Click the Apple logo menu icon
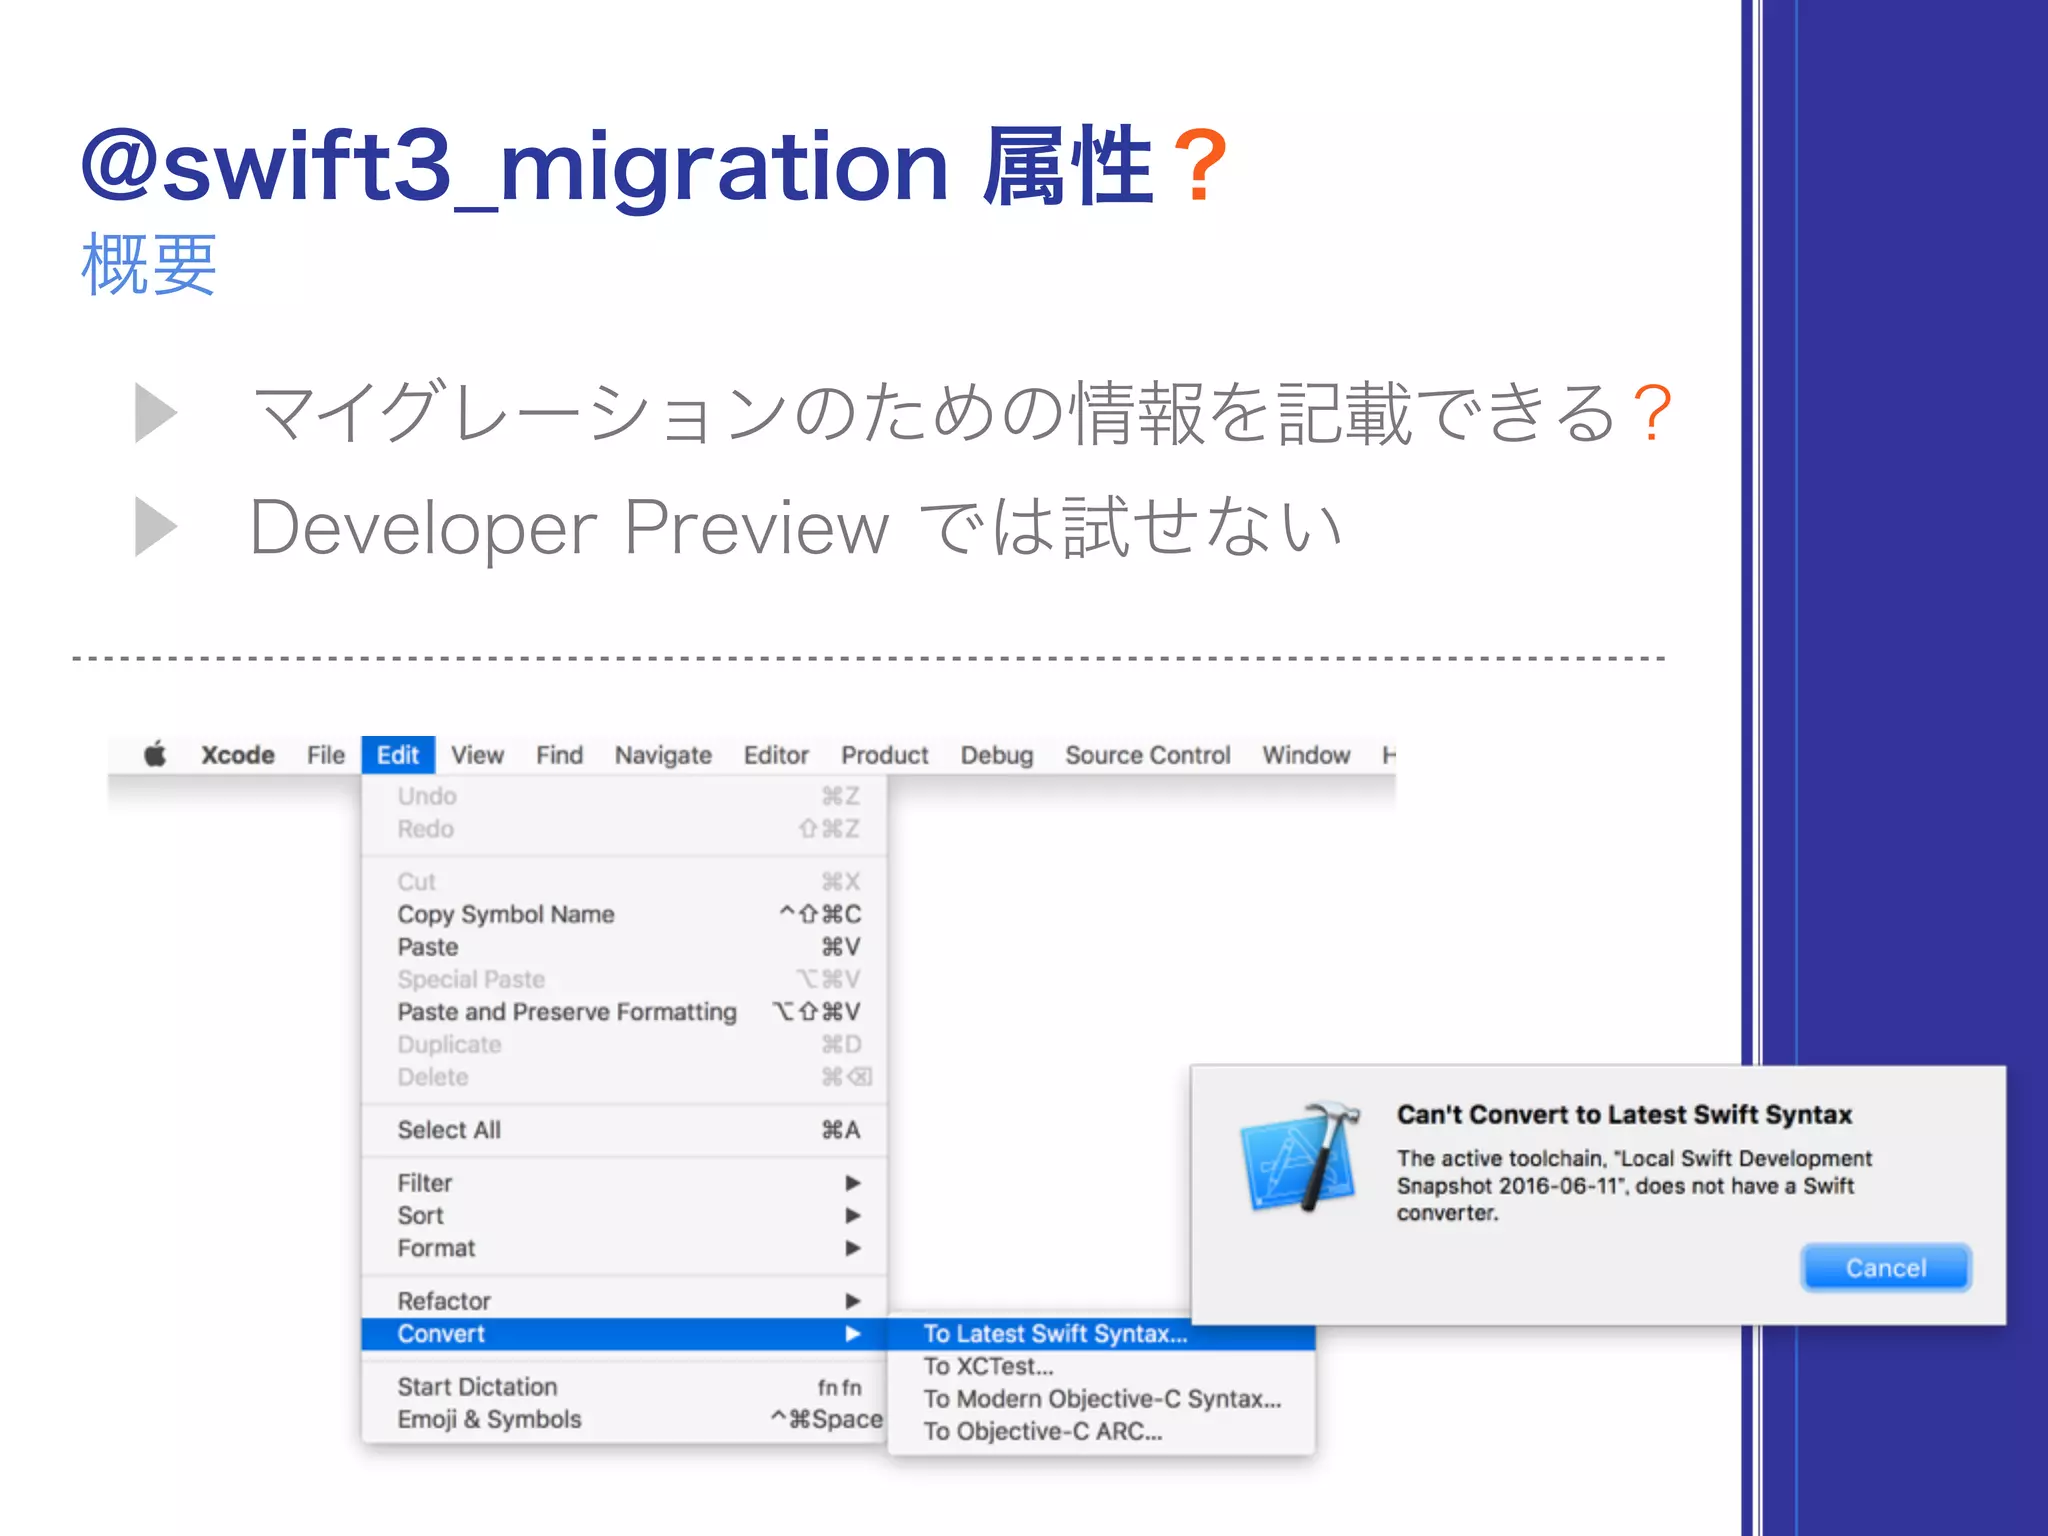The height and width of the screenshot is (1536, 2048). tap(155, 754)
